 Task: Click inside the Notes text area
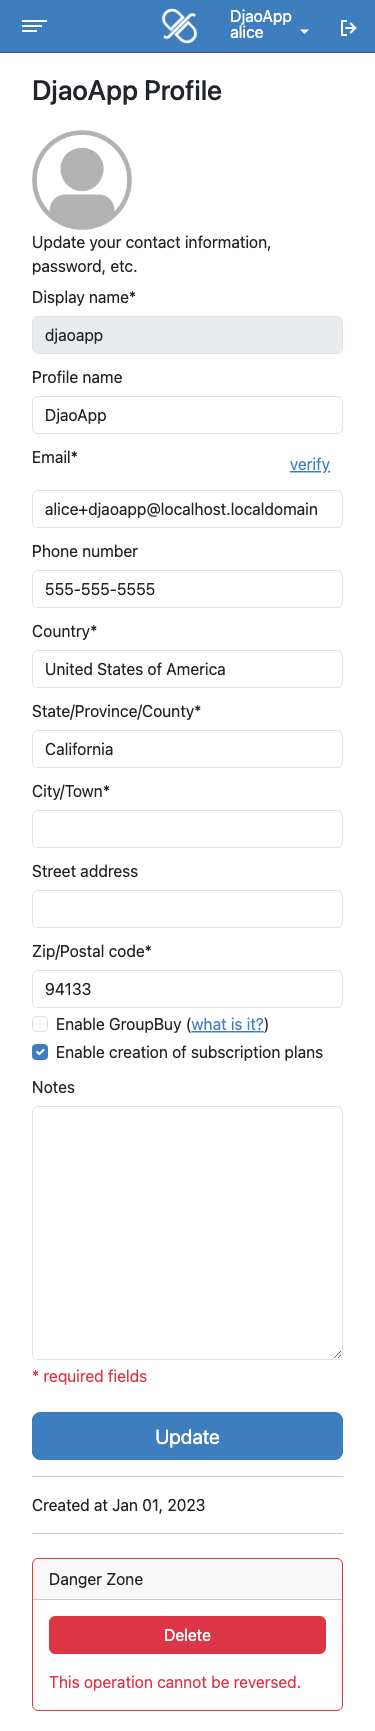187,1233
